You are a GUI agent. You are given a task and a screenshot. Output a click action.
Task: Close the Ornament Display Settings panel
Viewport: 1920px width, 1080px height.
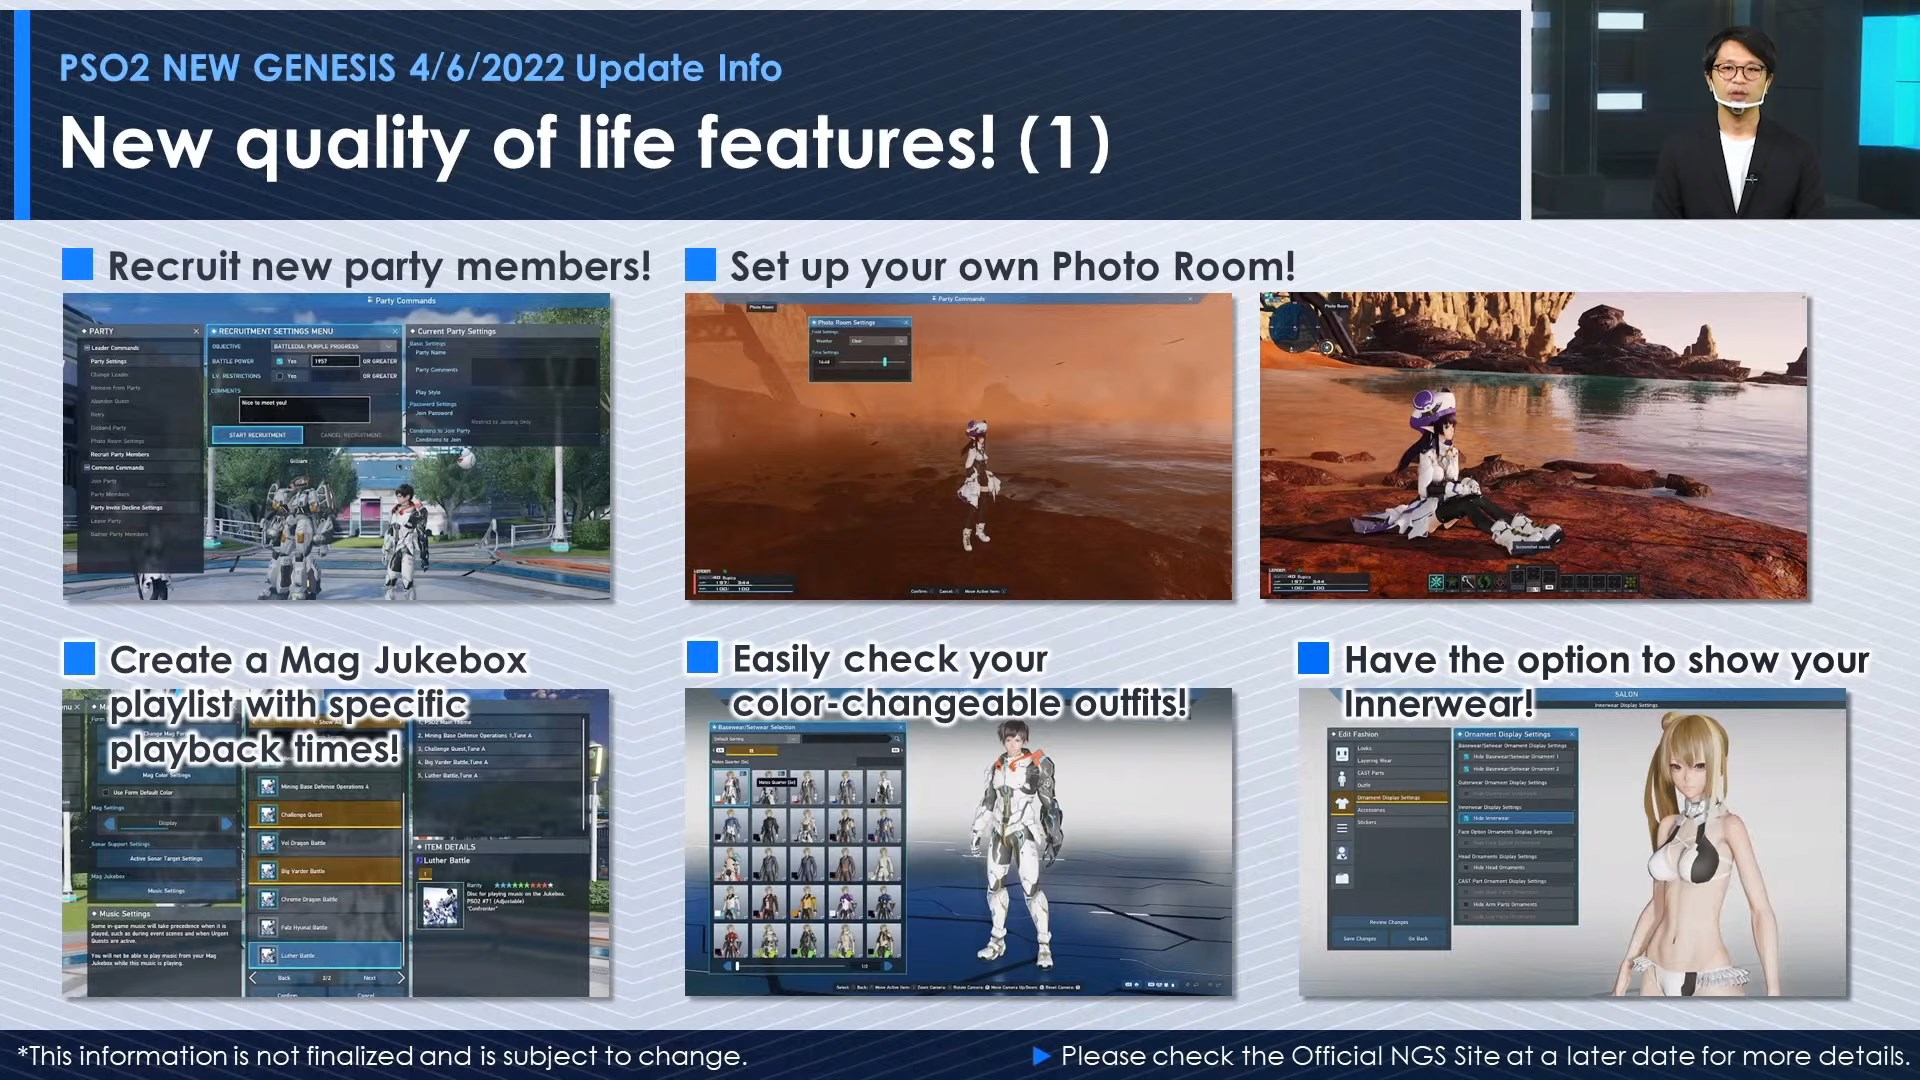pos(1572,734)
